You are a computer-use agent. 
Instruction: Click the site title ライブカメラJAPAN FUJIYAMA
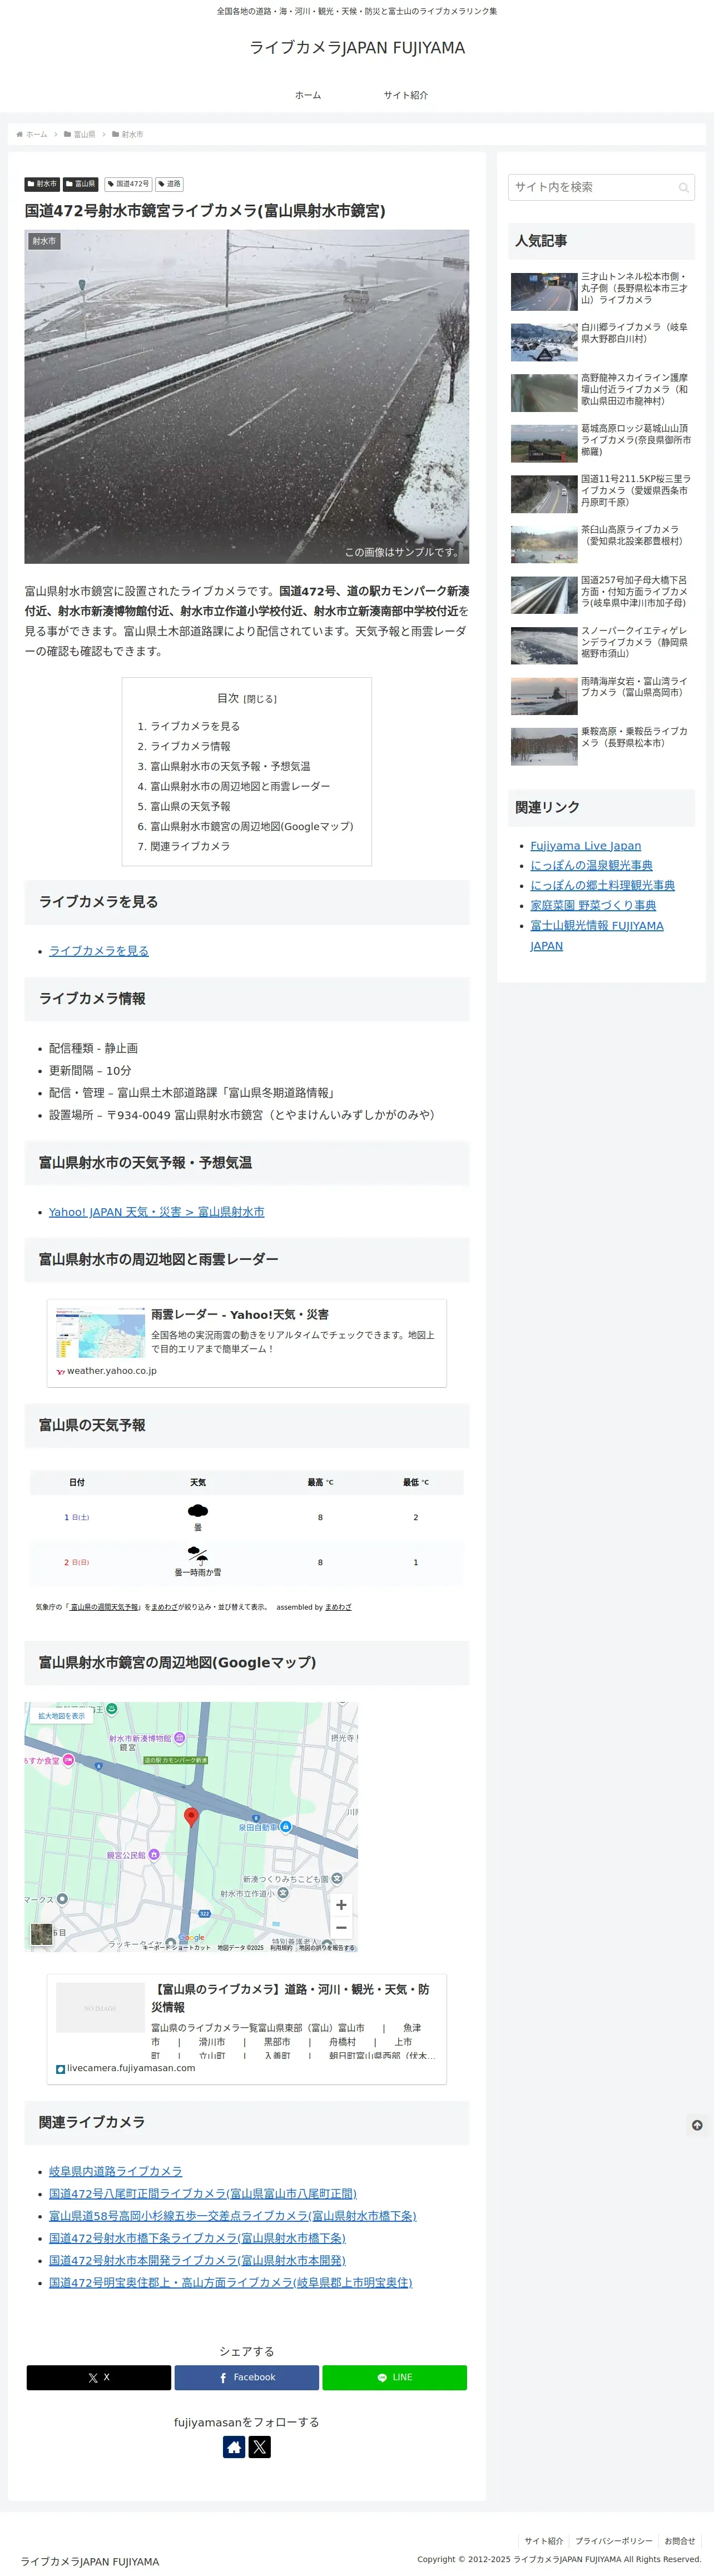coord(357,48)
